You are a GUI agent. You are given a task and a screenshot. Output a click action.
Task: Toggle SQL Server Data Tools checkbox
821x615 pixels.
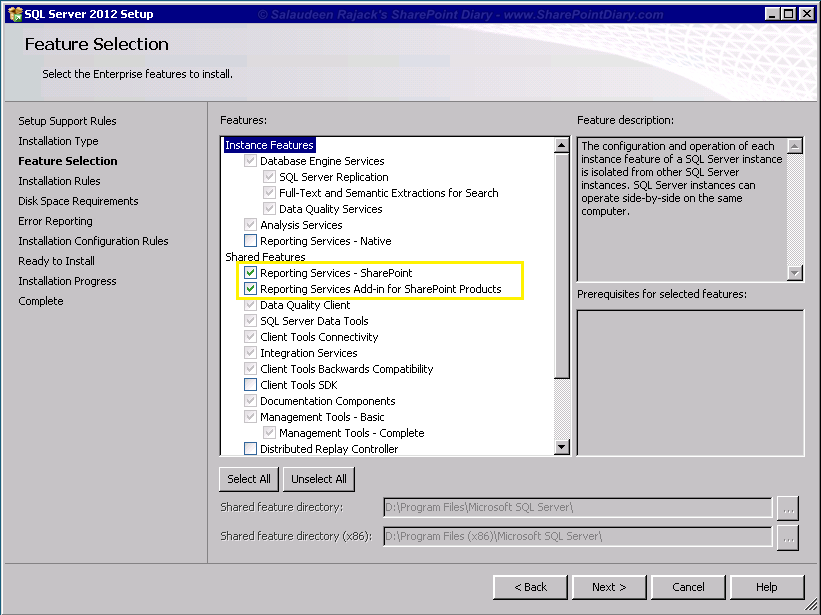tap(250, 321)
